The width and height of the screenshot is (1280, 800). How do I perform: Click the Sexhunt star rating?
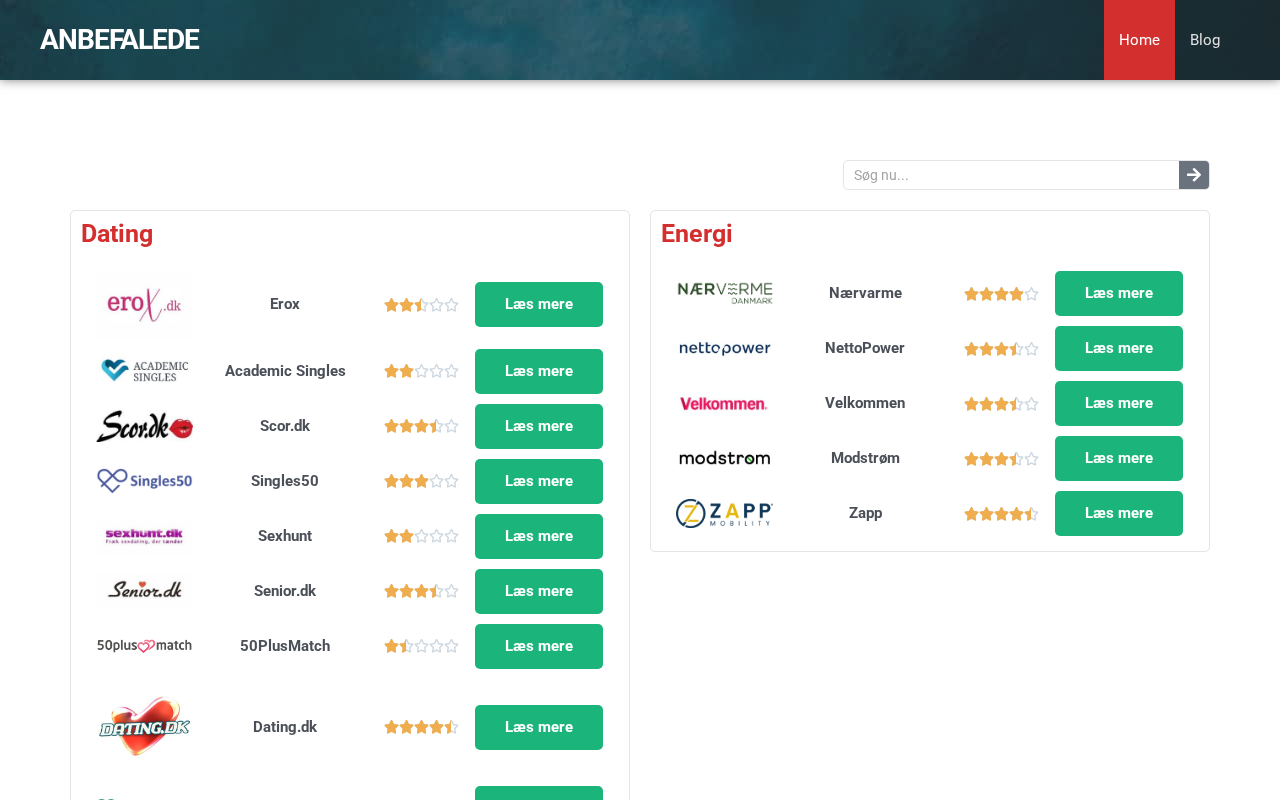tap(421, 537)
